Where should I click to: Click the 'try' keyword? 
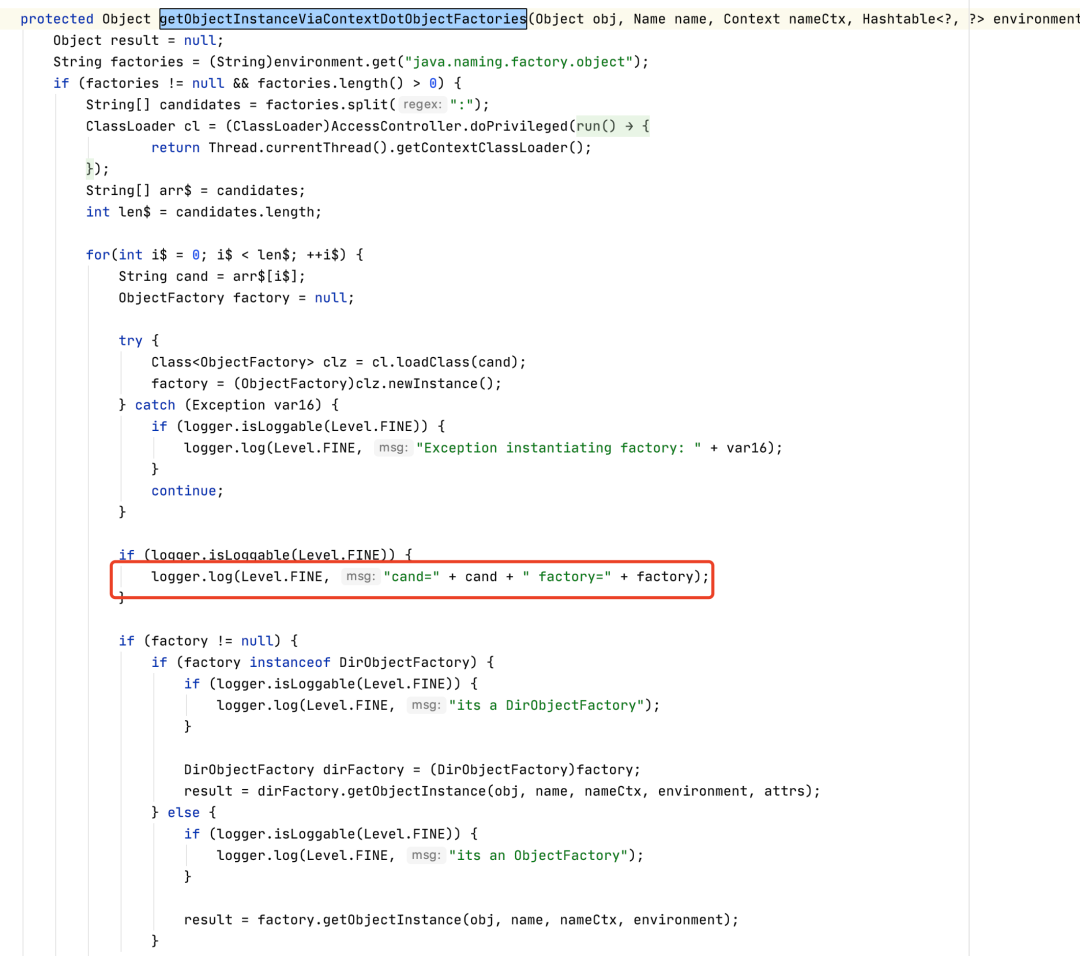[x=130, y=340]
